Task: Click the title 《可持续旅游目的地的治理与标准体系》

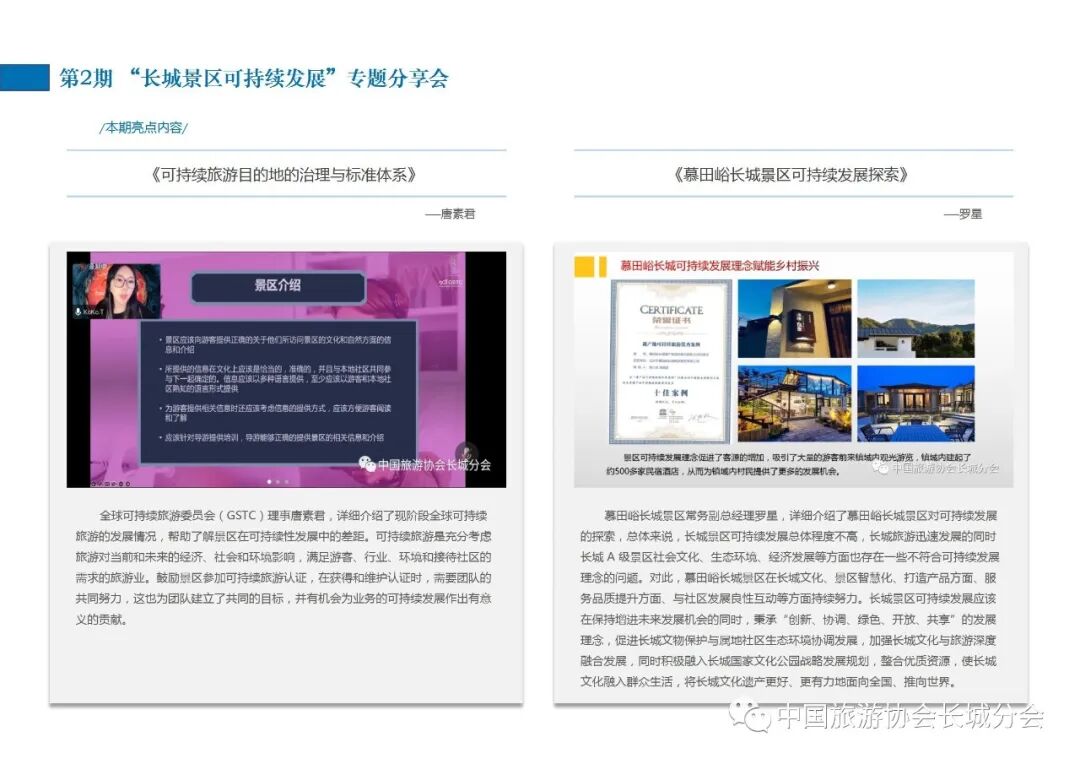Action: pos(283,175)
